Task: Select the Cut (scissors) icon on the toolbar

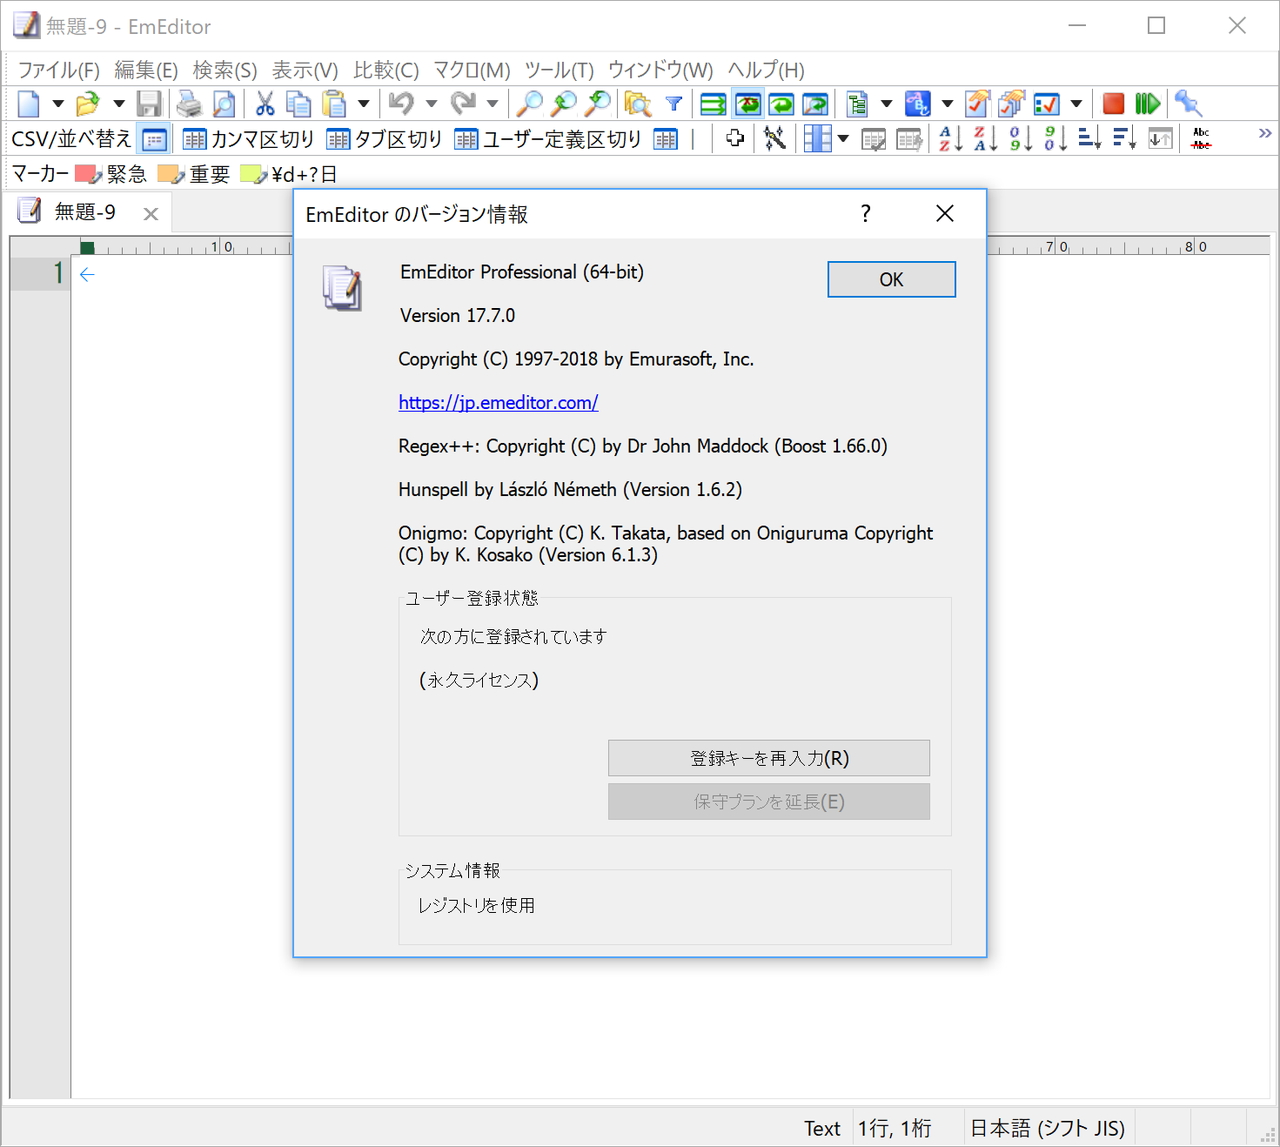Action: (264, 103)
